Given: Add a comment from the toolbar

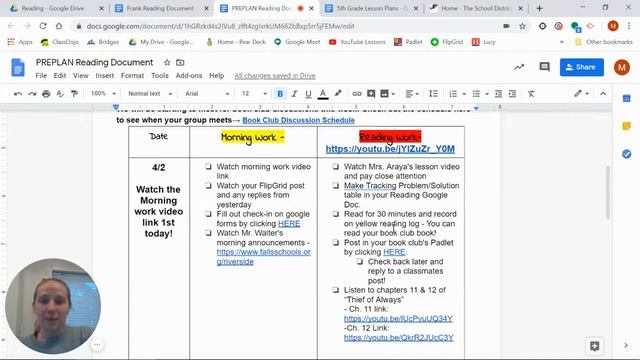Looking at the screenshot, I should 371,94.
